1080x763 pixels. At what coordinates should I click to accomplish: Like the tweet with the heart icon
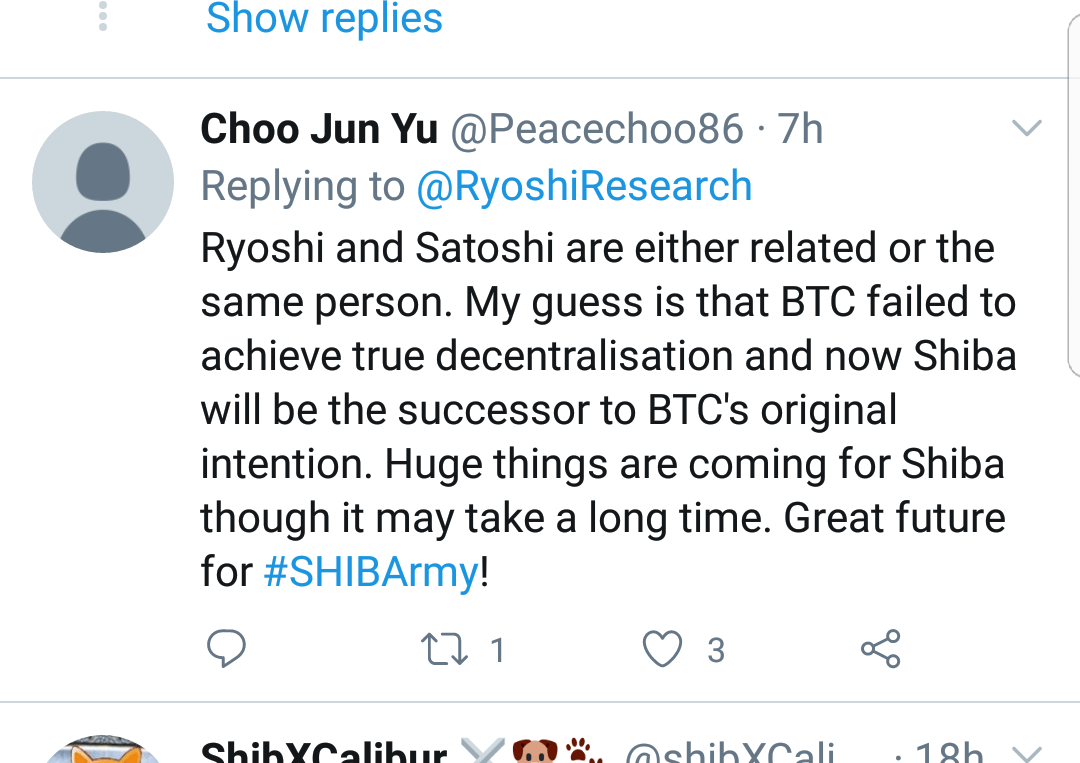point(662,650)
